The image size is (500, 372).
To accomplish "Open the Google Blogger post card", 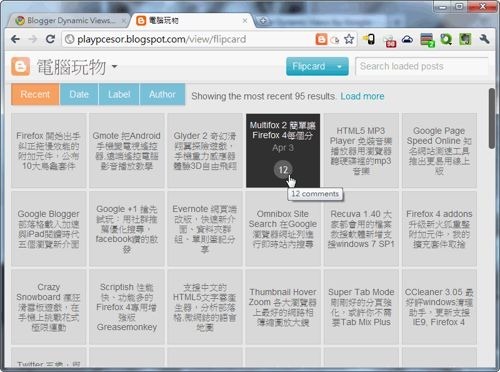I will pos(49,229).
